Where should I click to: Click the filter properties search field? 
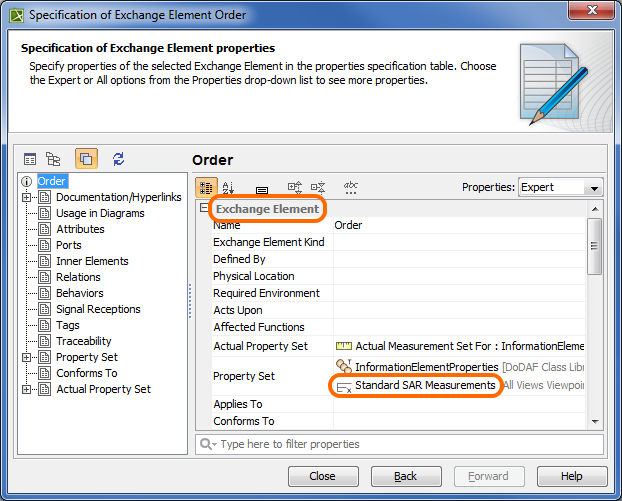(x=399, y=444)
